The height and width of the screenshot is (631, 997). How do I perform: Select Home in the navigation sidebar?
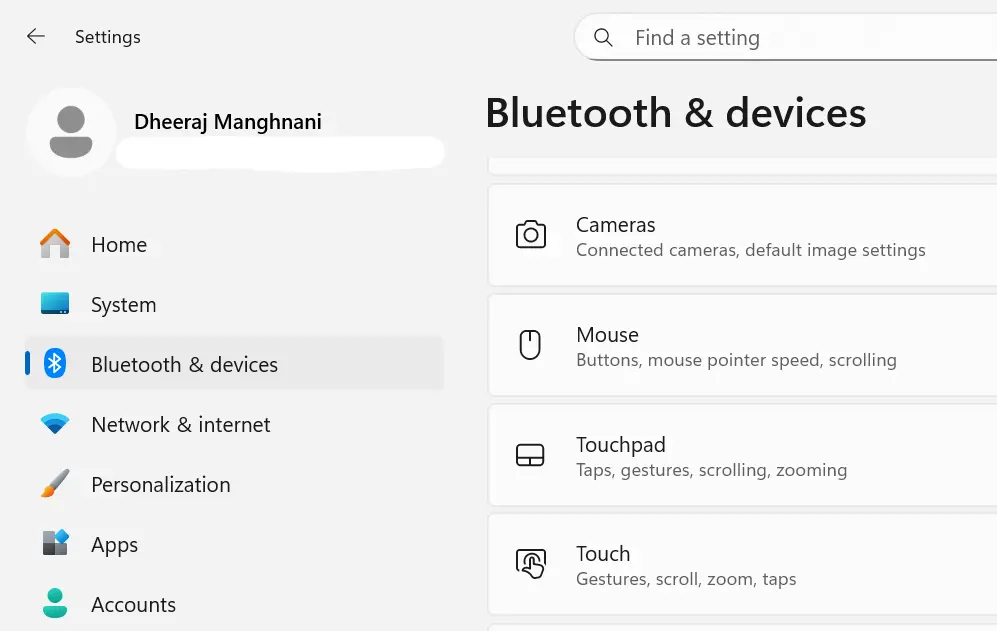coord(119,244)
